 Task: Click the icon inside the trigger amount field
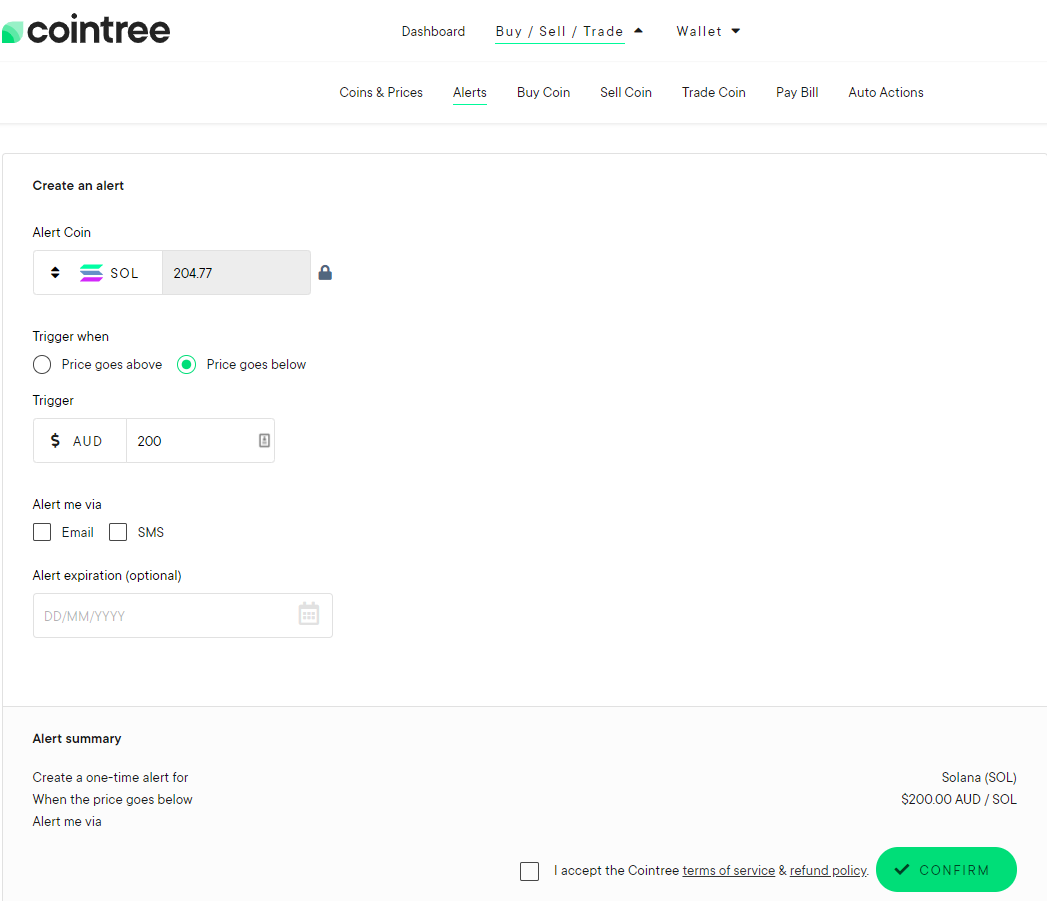(264, 440)
